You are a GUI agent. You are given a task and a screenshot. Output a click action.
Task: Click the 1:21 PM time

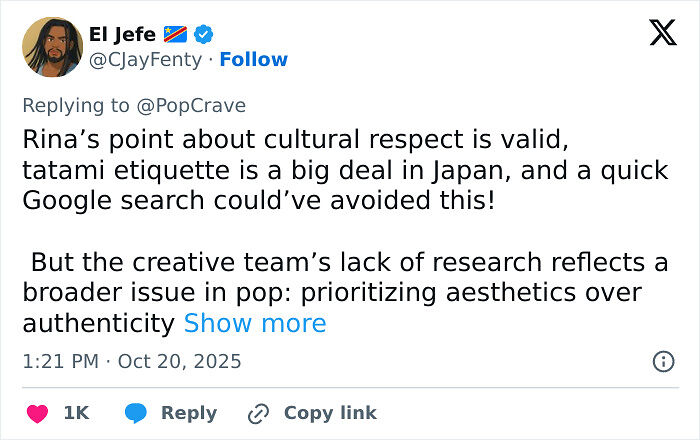click(x=59, y=361)
